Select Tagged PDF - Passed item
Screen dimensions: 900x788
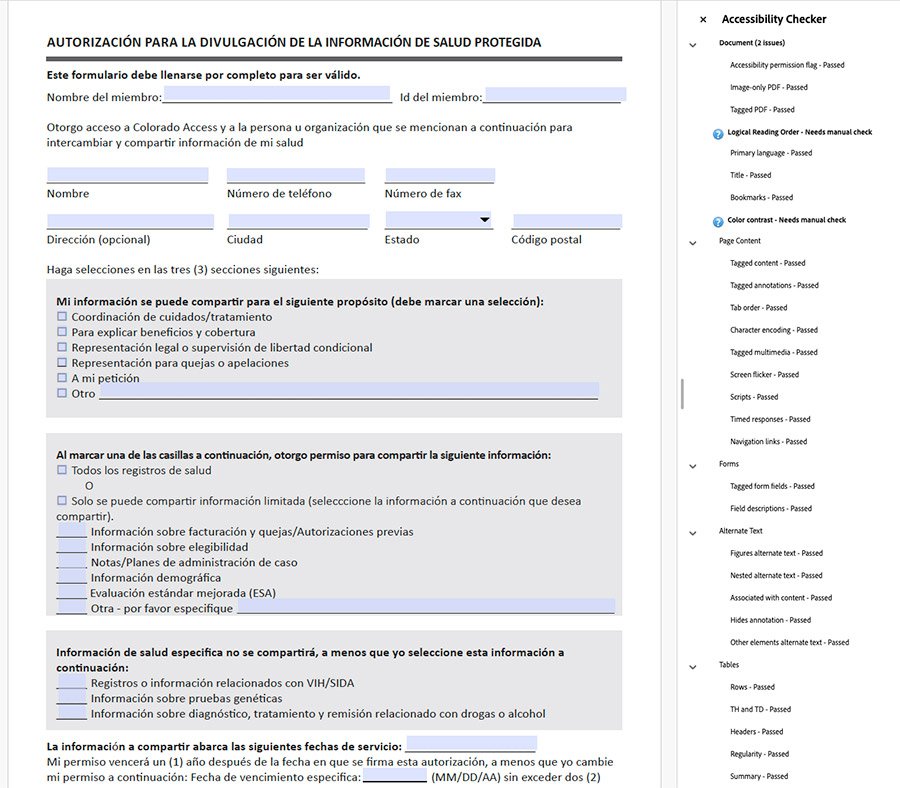tap(762, 110)
